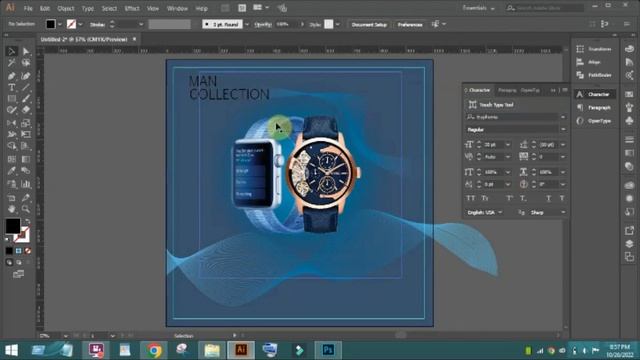Screen dimensions: 640x360
Task: Select the Curvature tool
Action: [26, 76]
